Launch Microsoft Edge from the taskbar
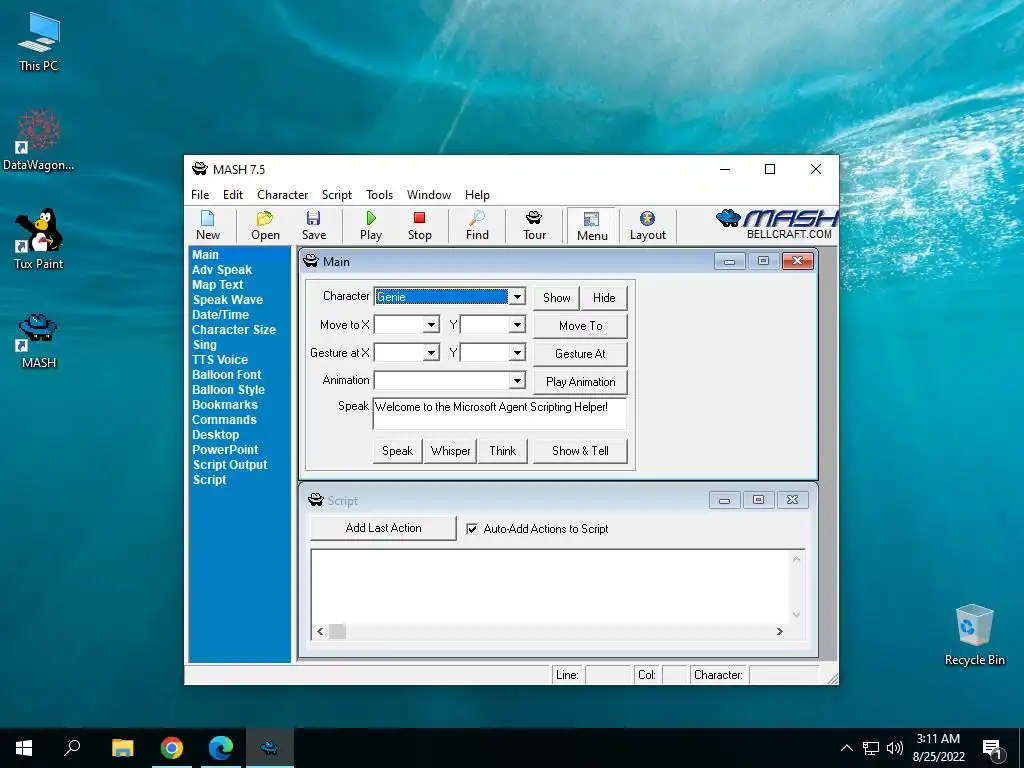Image resolution: width=1024 pixels, height=768 pixels. (x=221, y=748)
